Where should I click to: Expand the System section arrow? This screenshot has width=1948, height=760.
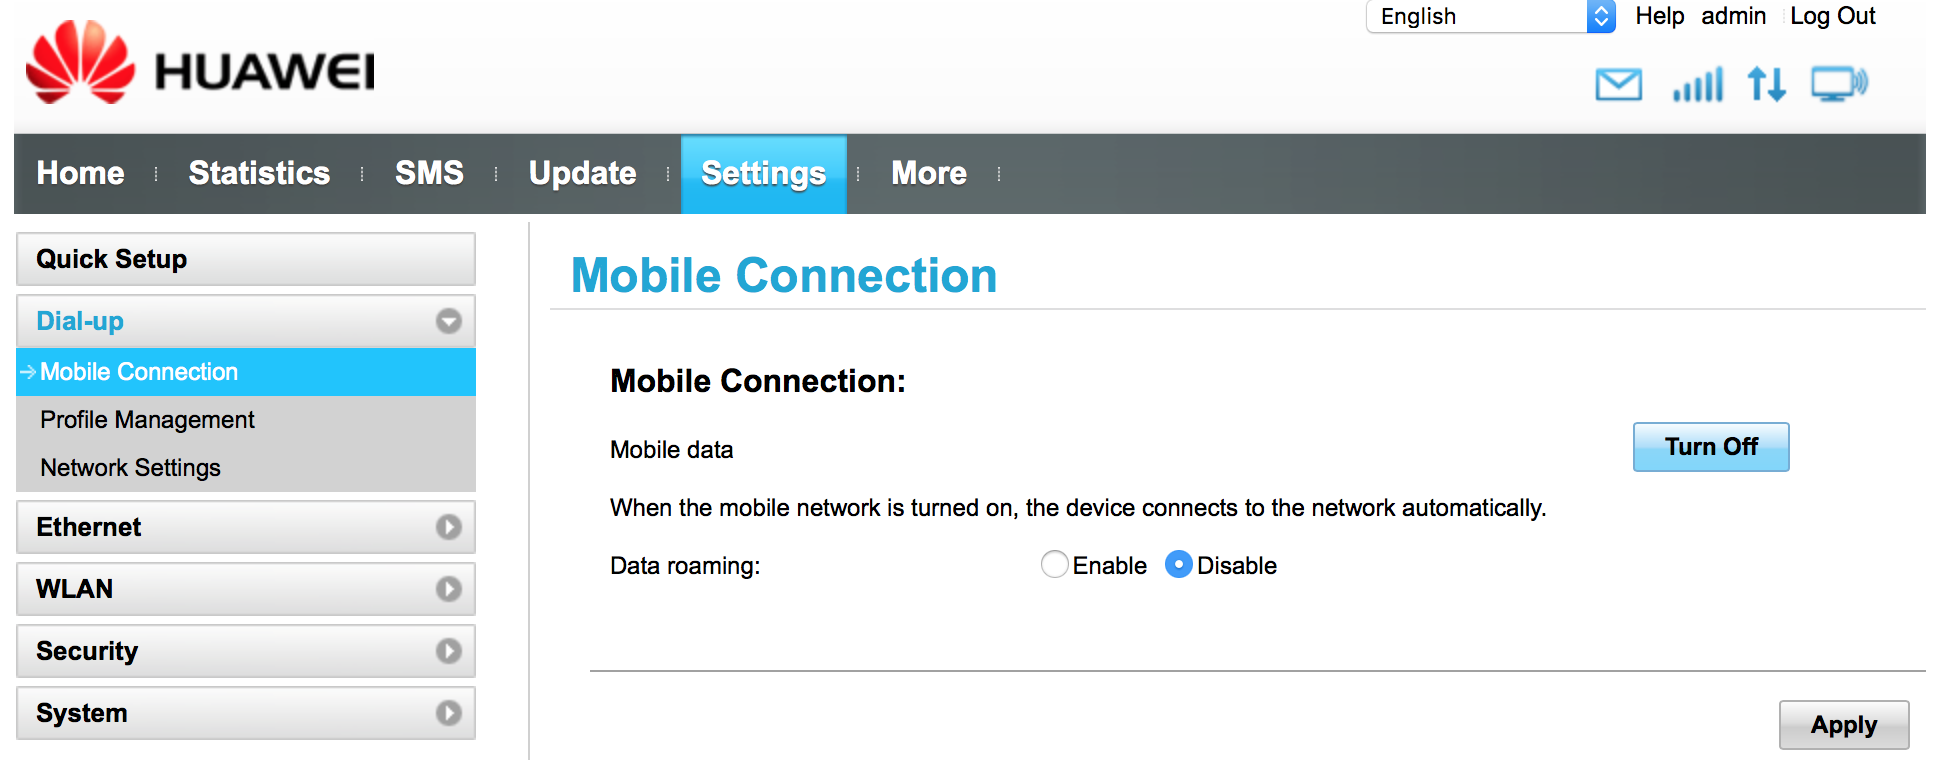(449, 713)
